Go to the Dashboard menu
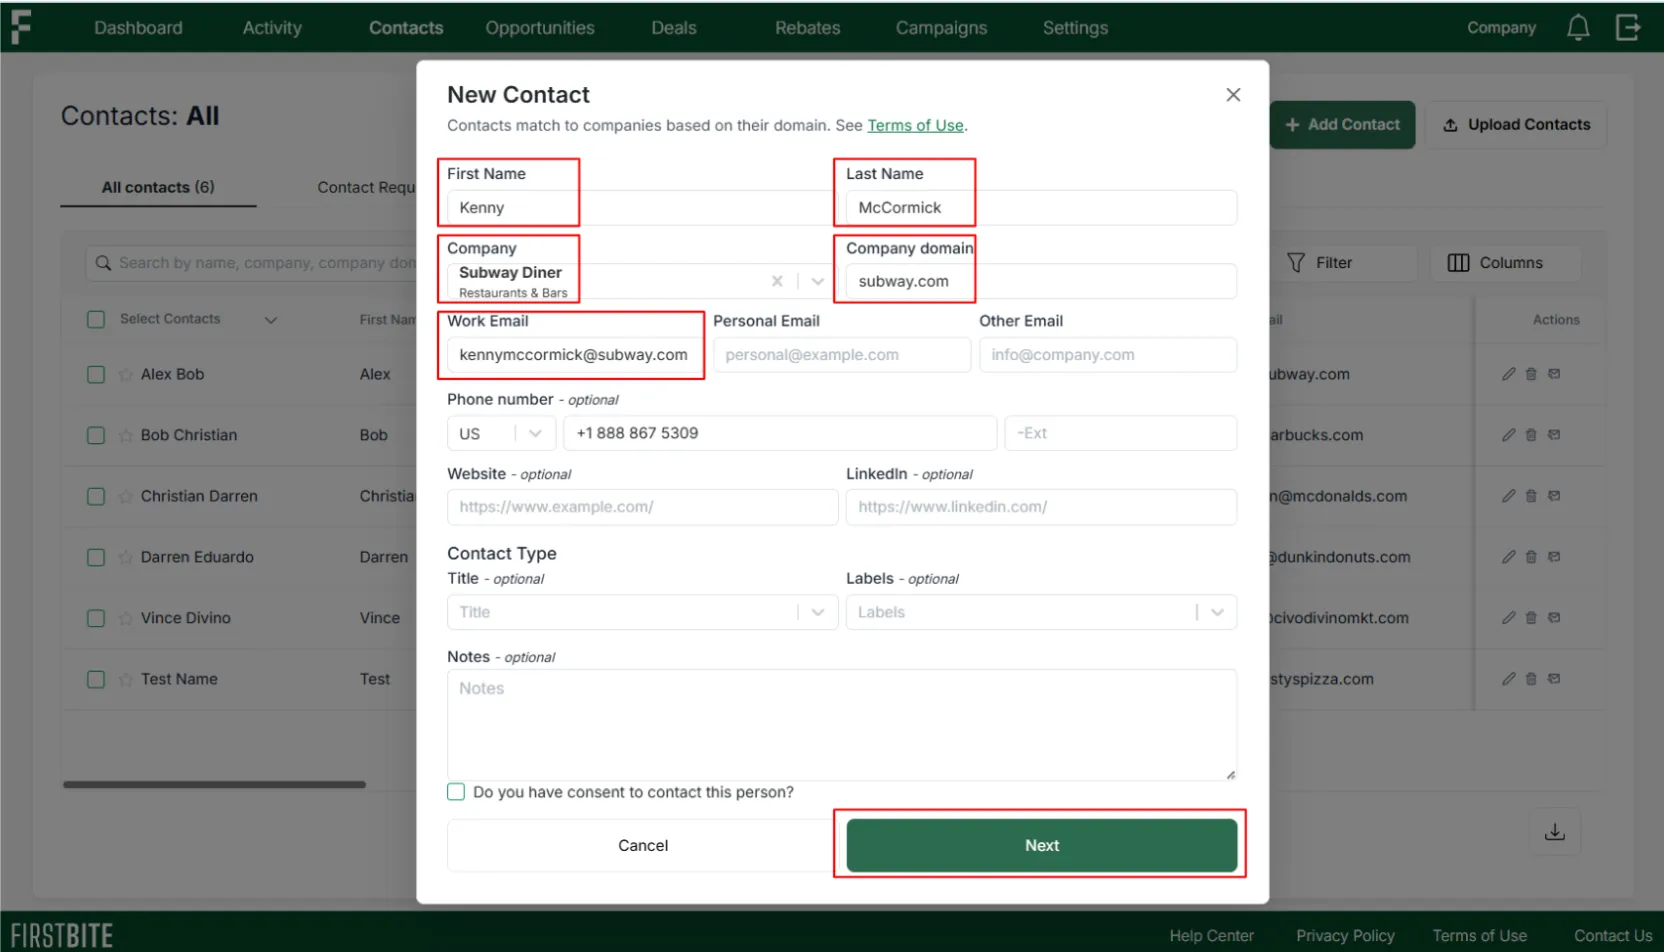Image resolution: width=1664 pixels, height=952 pixels. (x=138, y=28)
